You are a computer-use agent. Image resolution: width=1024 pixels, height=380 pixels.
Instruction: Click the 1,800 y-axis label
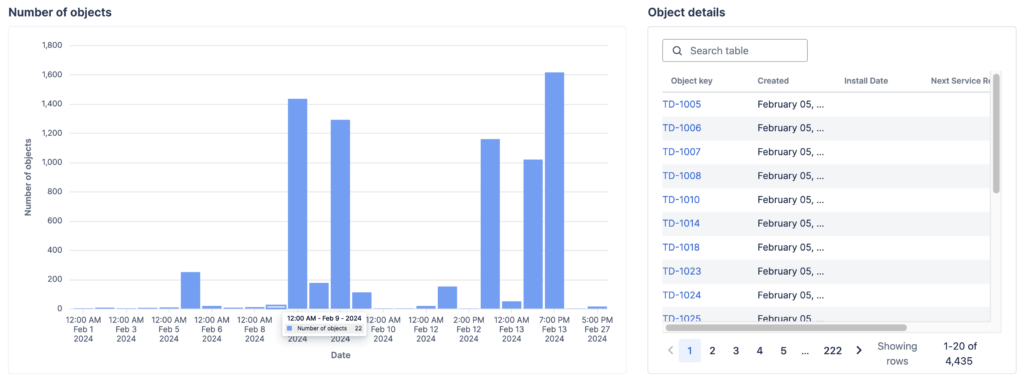point(52,46)
